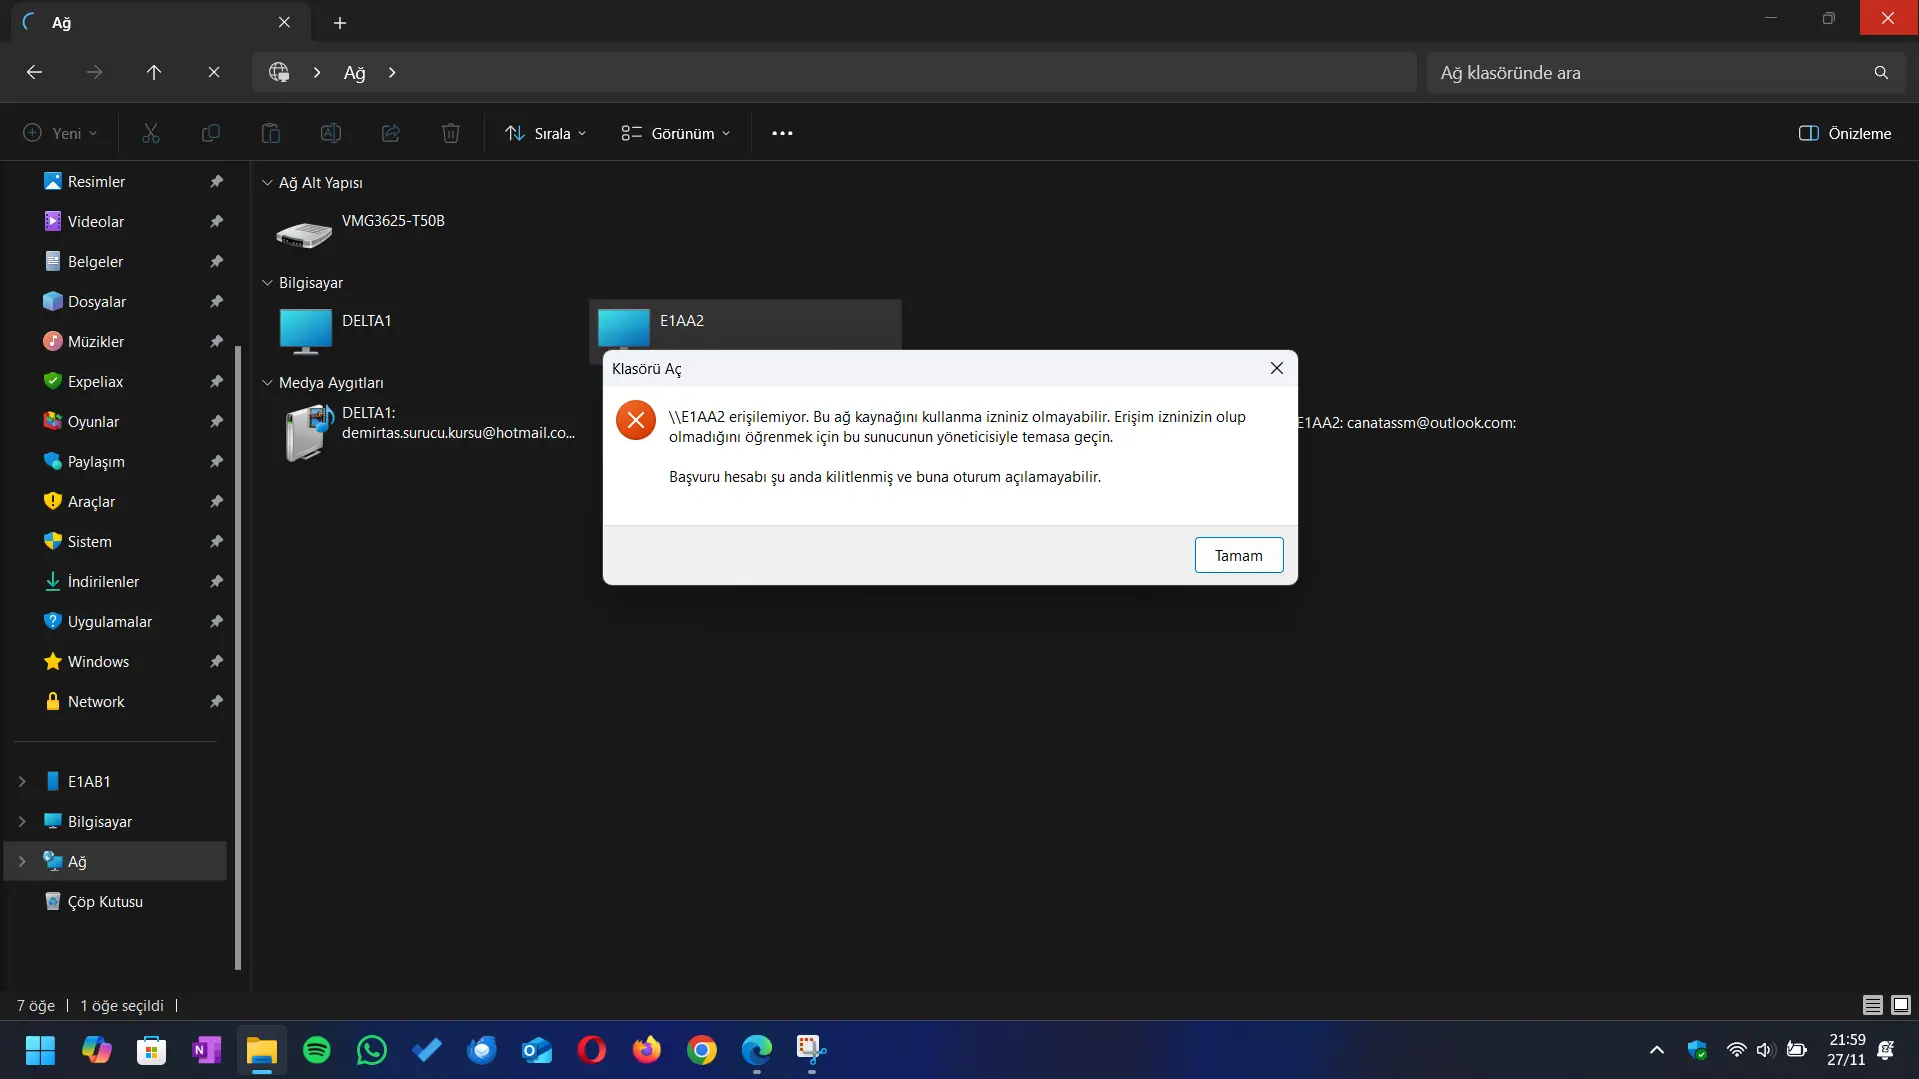Open Uygulamalar in the sidebar
The image size is (1919, 1079).
[x=110, y=621]
